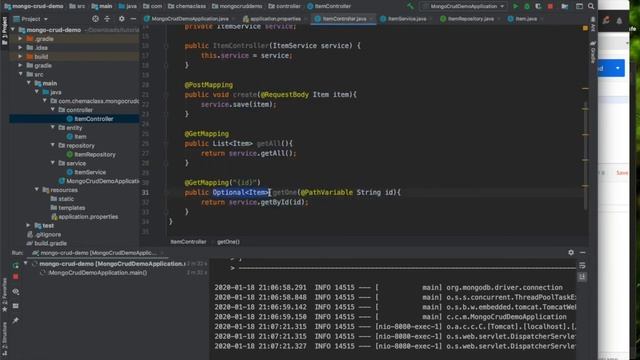Stop process in Run panel sidebar
This screenshot has height=360, width=640.
coord(16,277)
